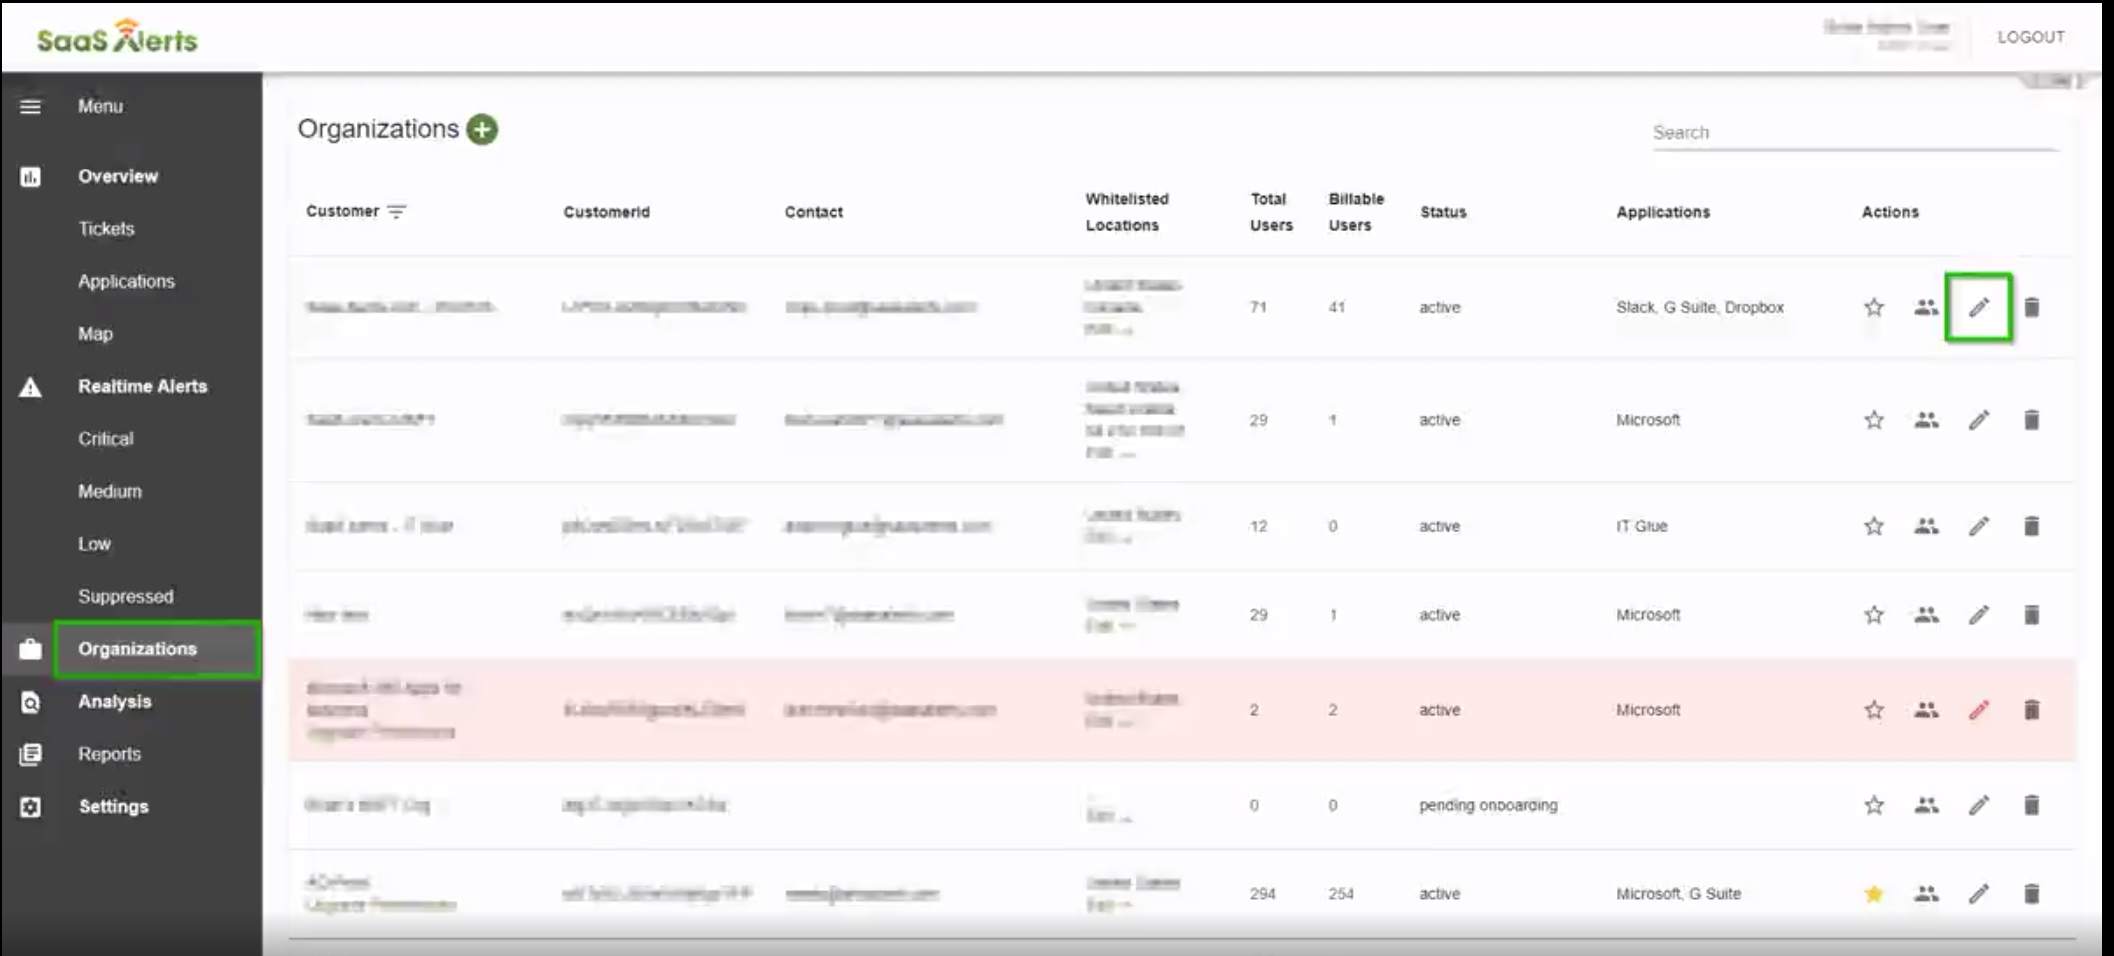This screenshot has width=2114, height=956.
Task: Click the Reports document icon
Action: (x=30, y=754)
